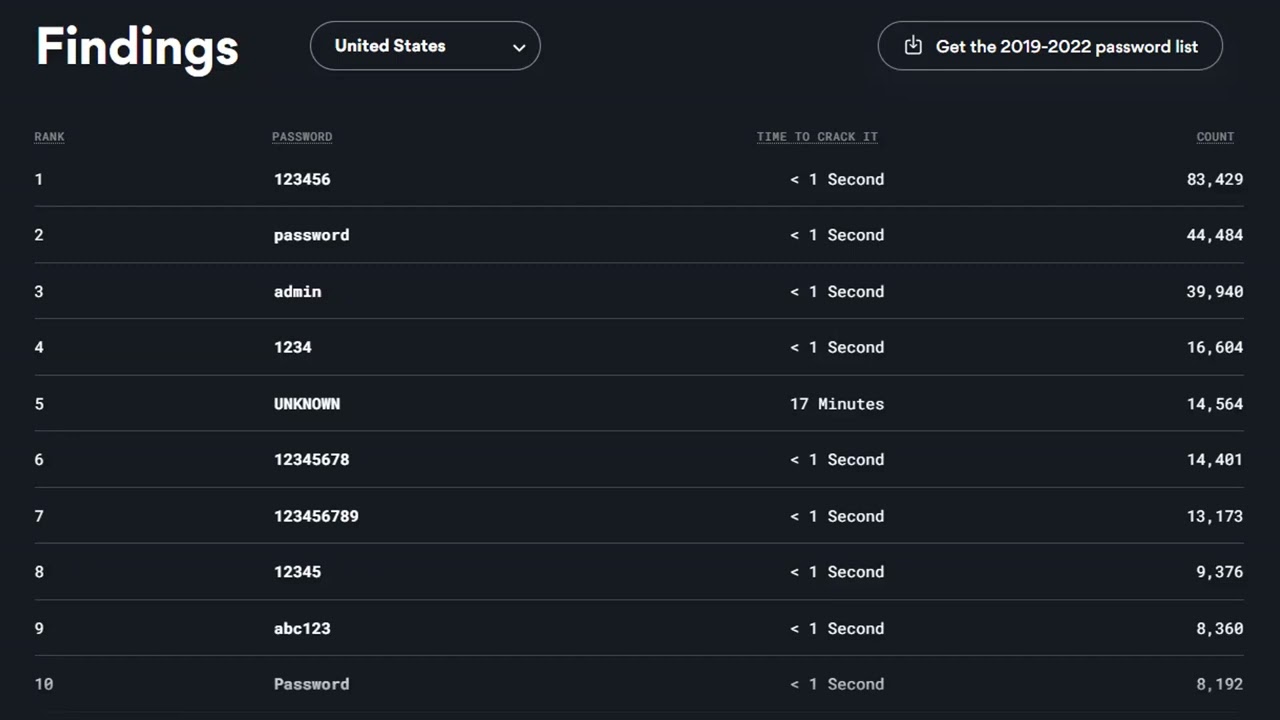
Task: Select the password 123456 cell
Action: 302,180
